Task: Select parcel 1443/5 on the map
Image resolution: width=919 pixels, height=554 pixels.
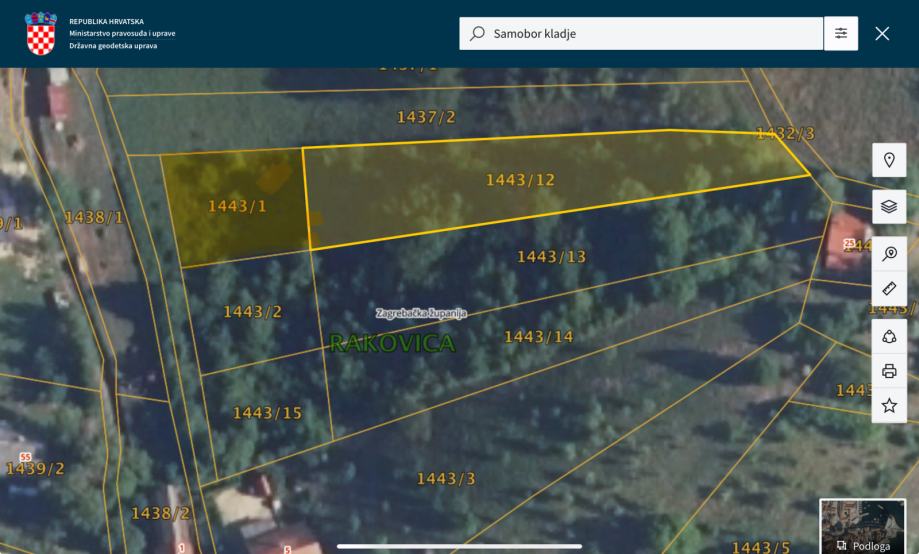Action: click(x=761, y=548)
